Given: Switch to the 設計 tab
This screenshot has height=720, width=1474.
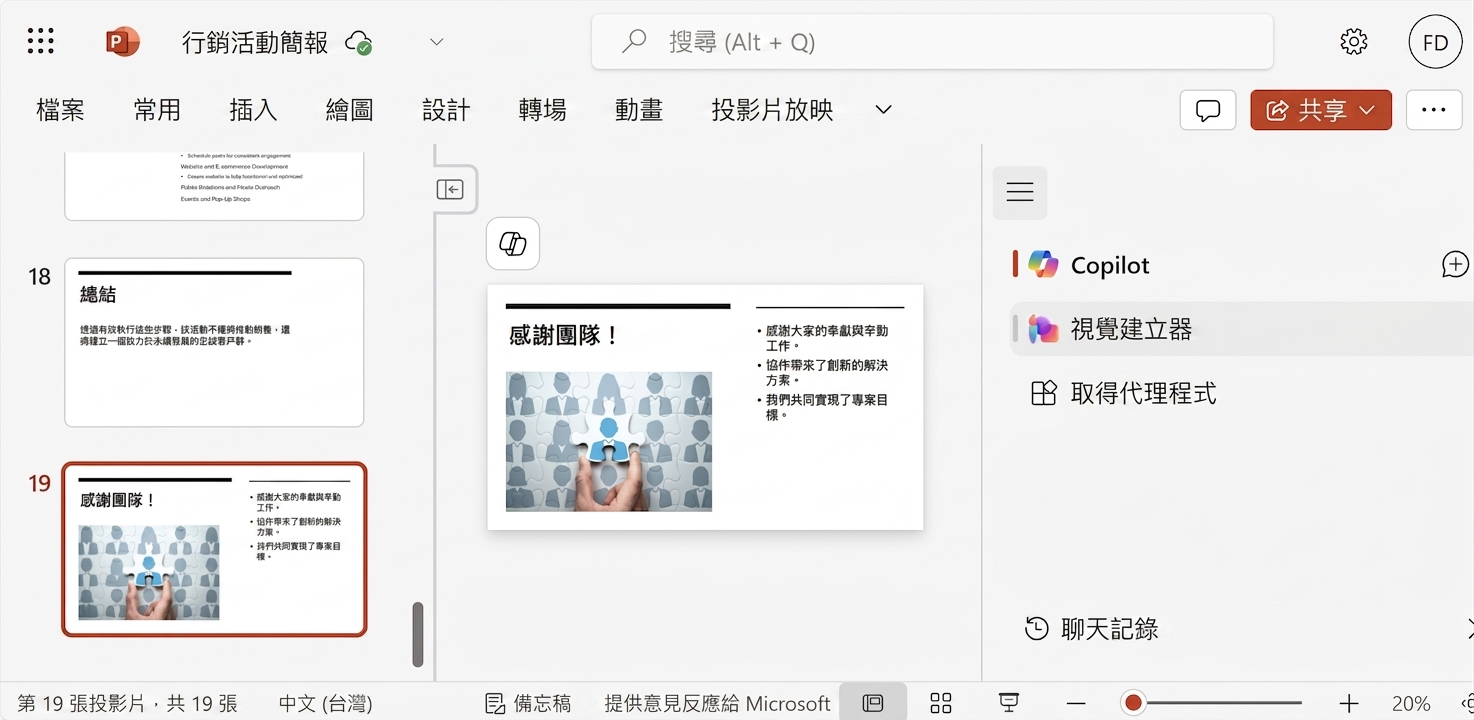Looking at the screenshot, I should [x=446, y=110].
